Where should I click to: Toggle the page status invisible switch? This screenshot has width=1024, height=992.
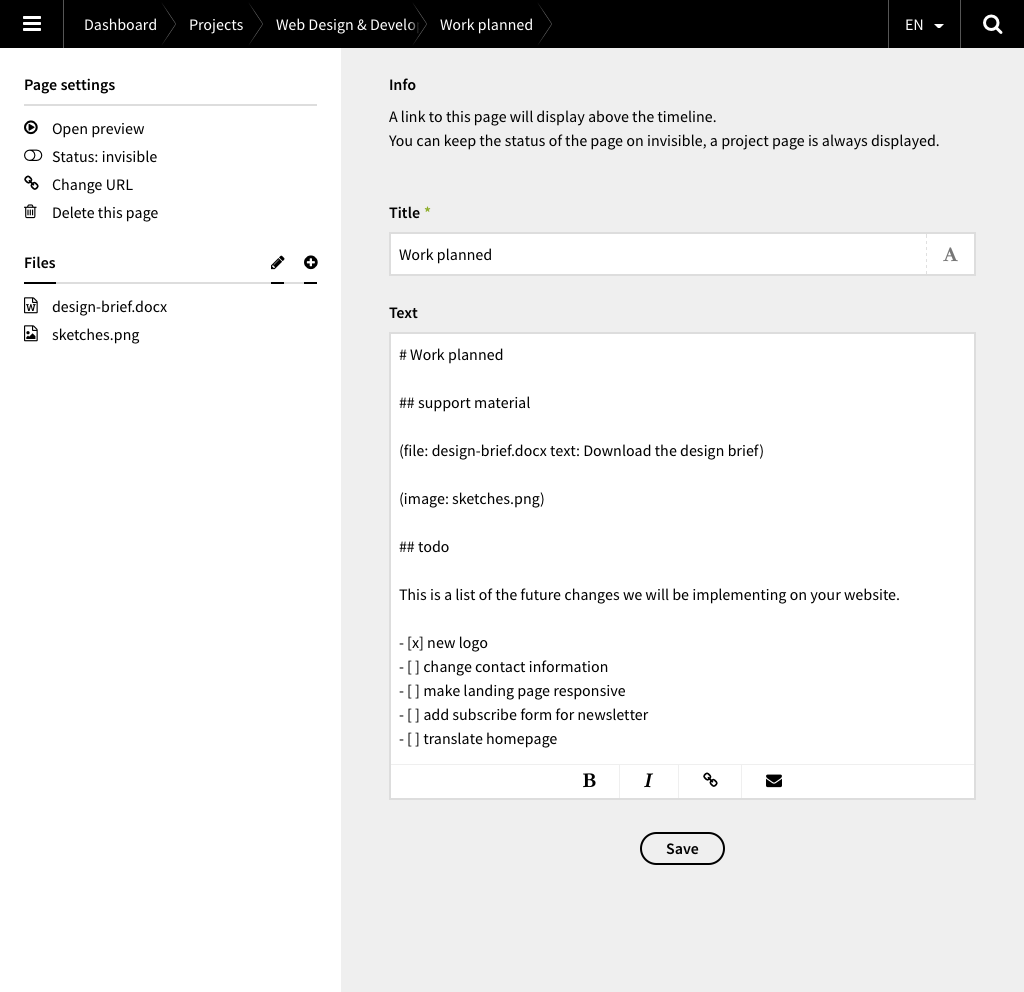click(x=33, y=155)
